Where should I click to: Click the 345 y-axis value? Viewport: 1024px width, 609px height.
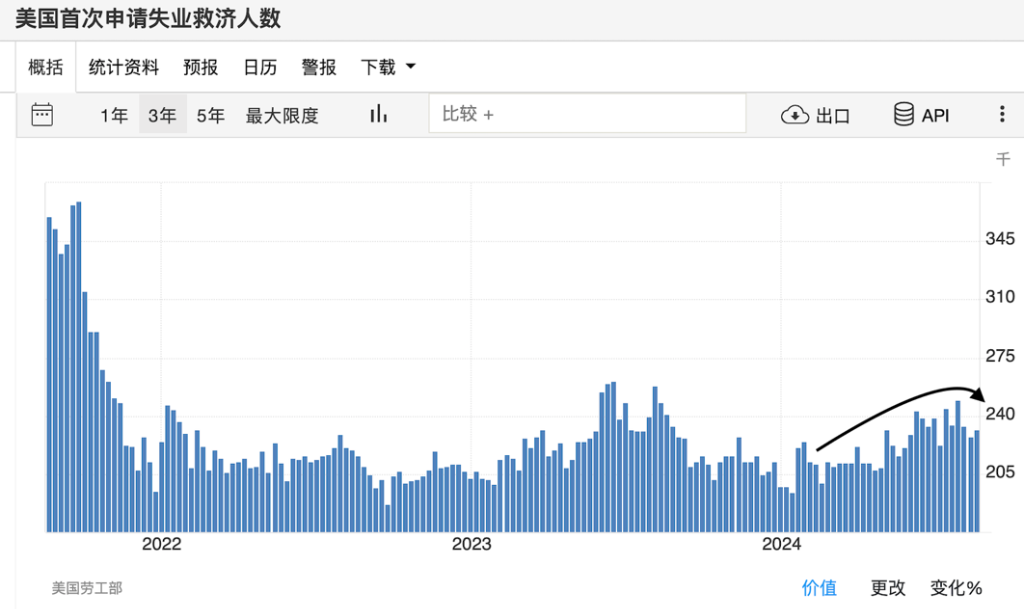(1000, 239)
